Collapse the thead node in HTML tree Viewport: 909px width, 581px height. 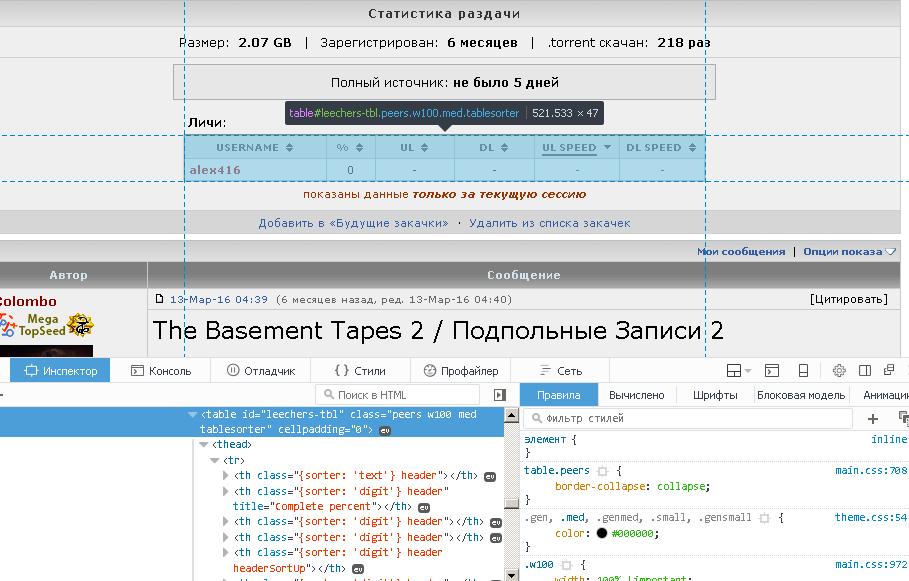tap(204, 445)
